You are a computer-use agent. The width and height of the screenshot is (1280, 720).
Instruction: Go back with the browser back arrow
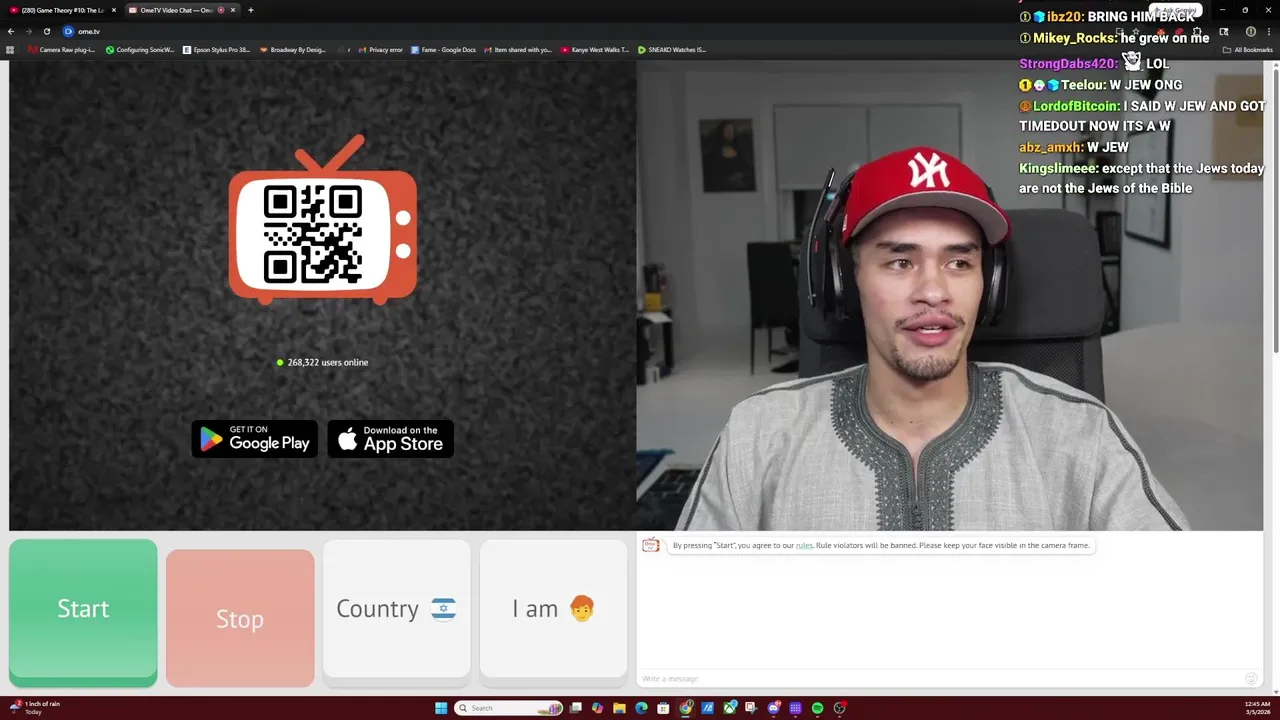coord(11,31)
